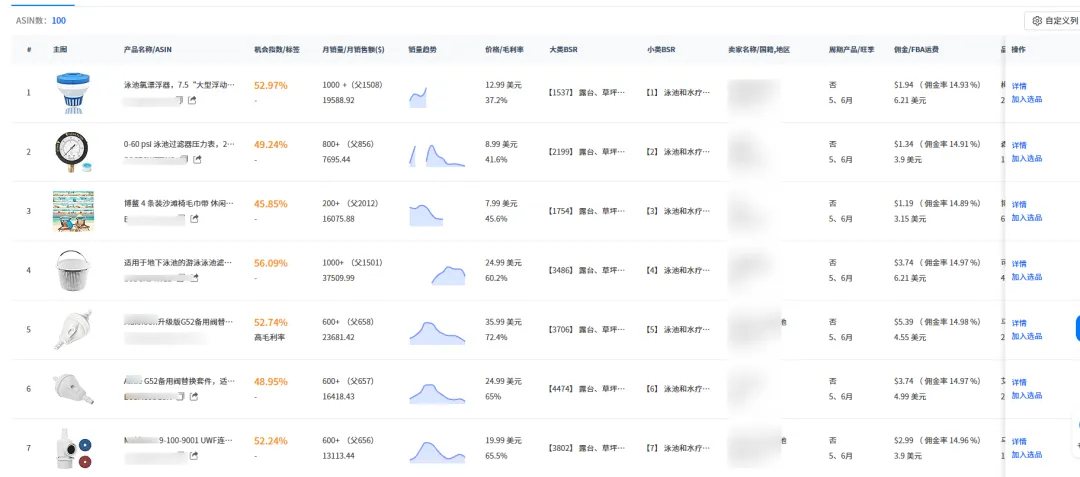Click 加入选品 for the 9-100-9001 UWF row
1080x477 pixels.
pos(1026,454)
